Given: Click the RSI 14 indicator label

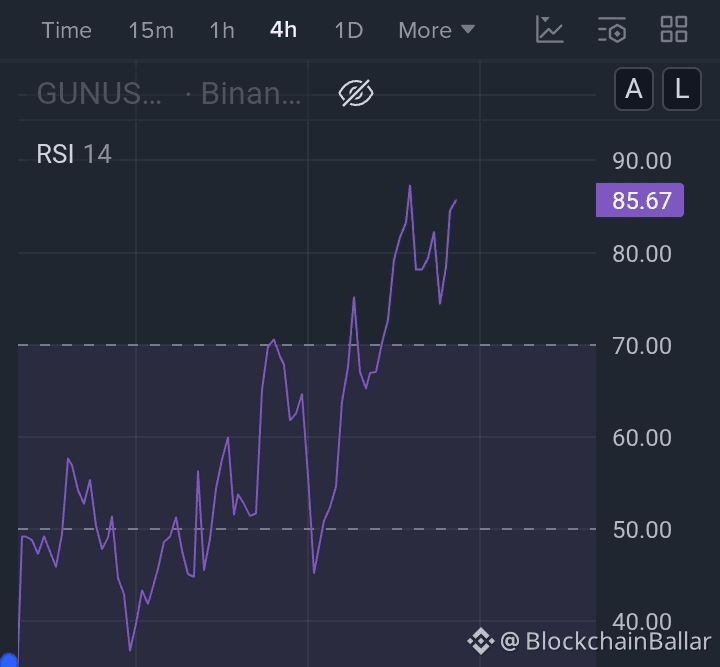Looking at the screenshot, I should (74, 154).
